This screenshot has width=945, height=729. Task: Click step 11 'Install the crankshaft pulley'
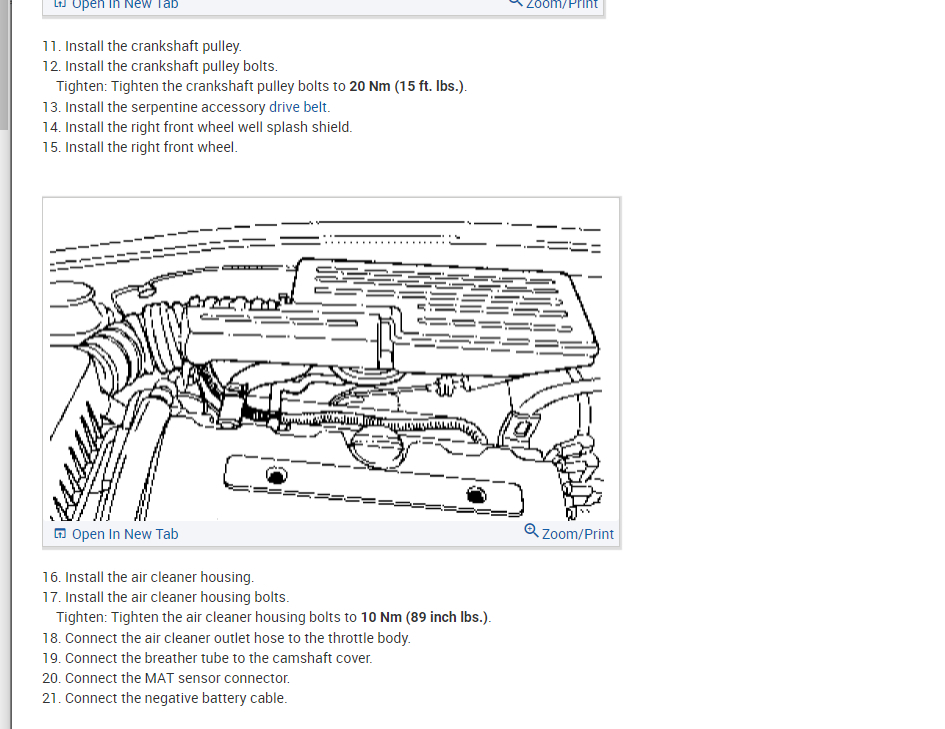pyautogui.click(x=142, y=46)
